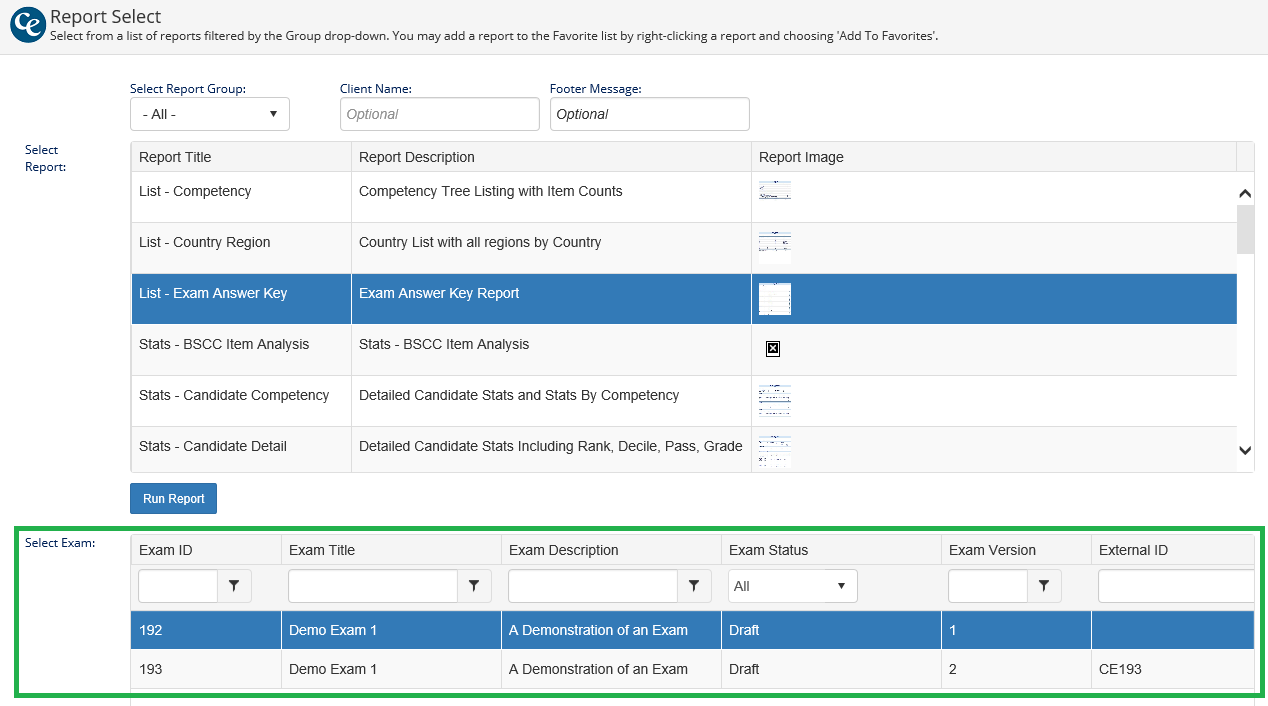The height and width of the screenshot is (706, 1268).
Task: Focus the Footer Message input field
Action: pyautogui.click(x=649, y=114)
